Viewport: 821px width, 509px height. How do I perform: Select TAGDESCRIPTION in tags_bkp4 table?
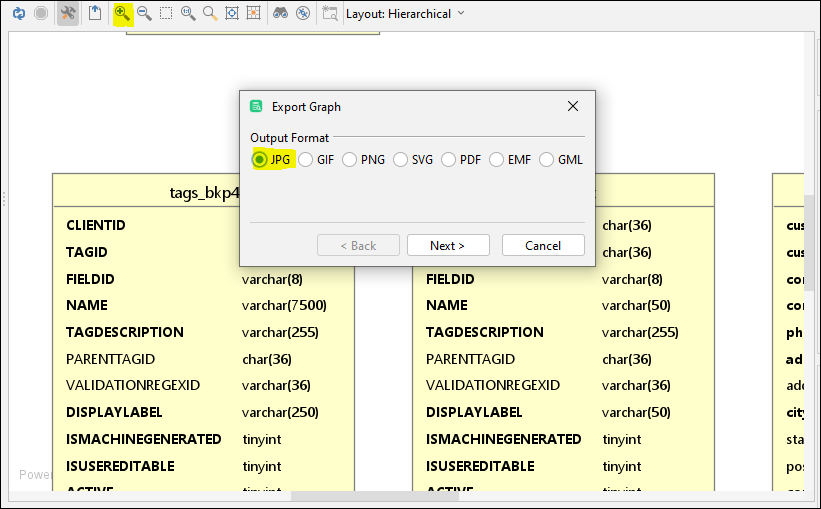pyautogui.click(x=125, y=332)
